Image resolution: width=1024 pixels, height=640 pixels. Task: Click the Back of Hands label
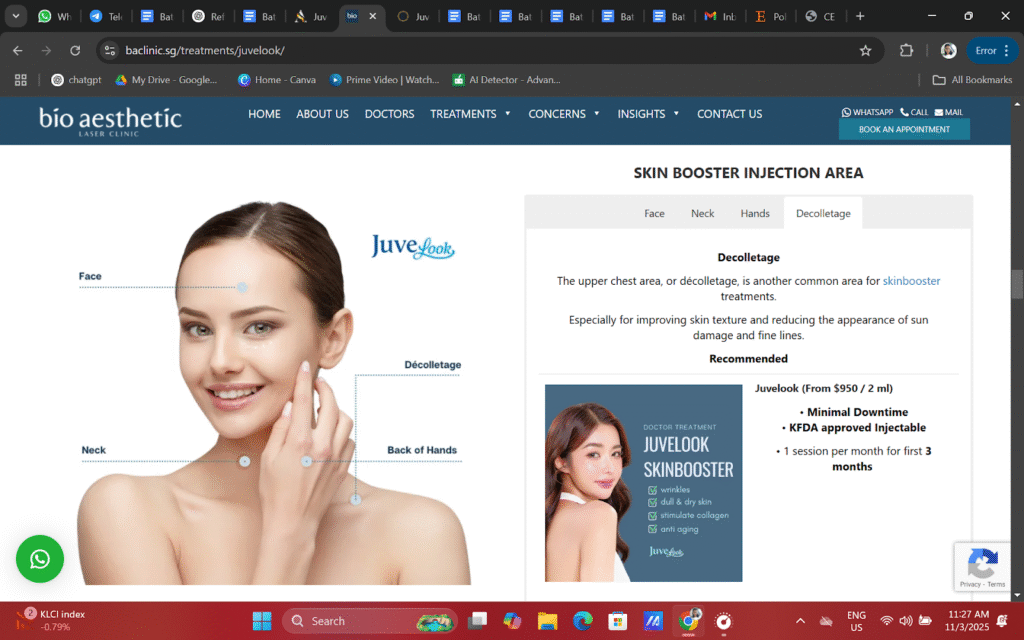point(422,450)
